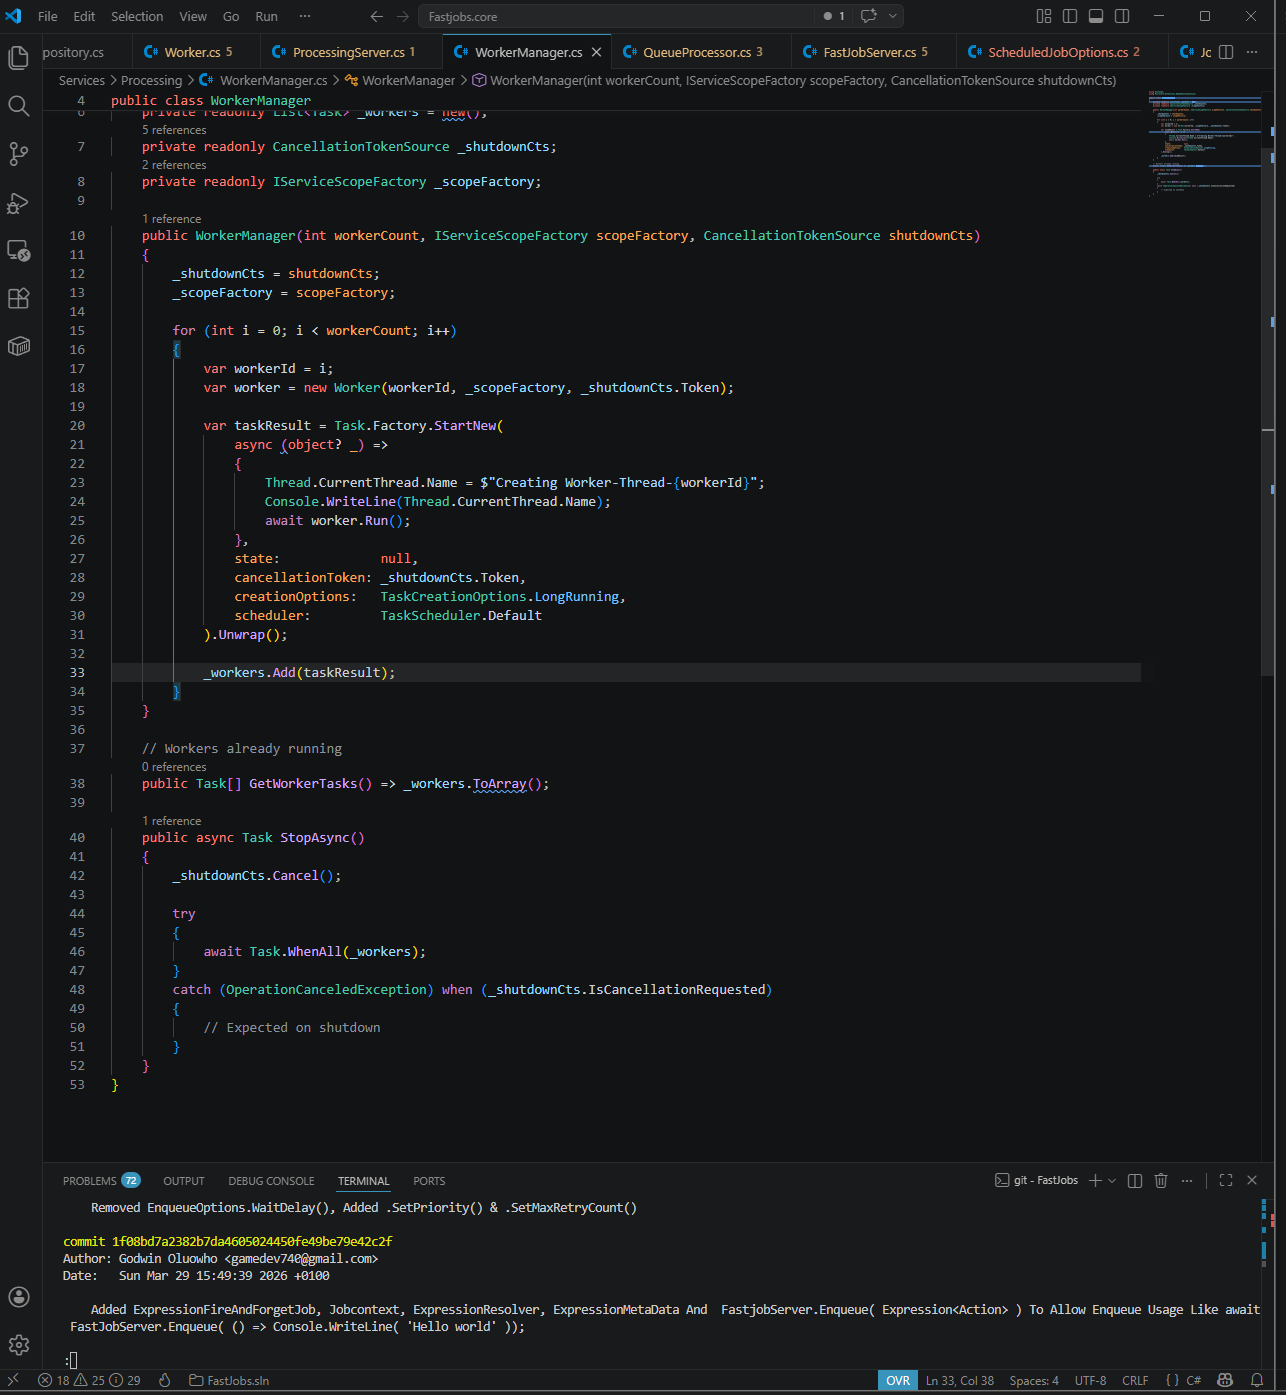The height and width of the screenshot is (1395, 1286).
Task: Expand the run configuration dropdown in title bar
Action: pyautogui.click(x=891, y=16)
